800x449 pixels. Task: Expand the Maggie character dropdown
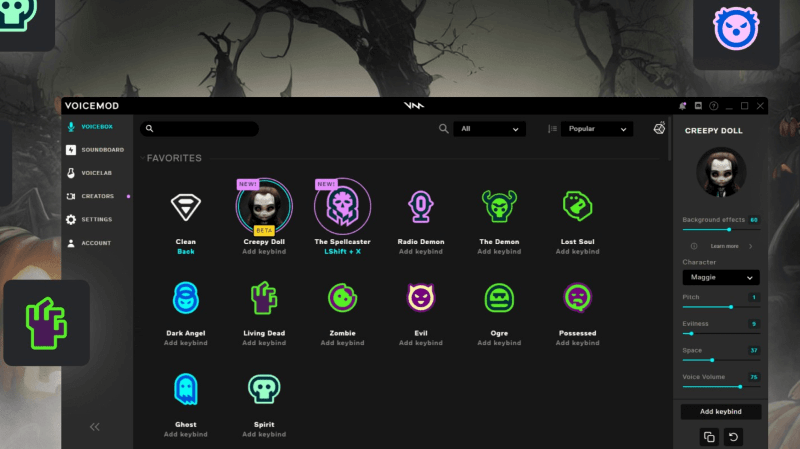tap(720, 277)
